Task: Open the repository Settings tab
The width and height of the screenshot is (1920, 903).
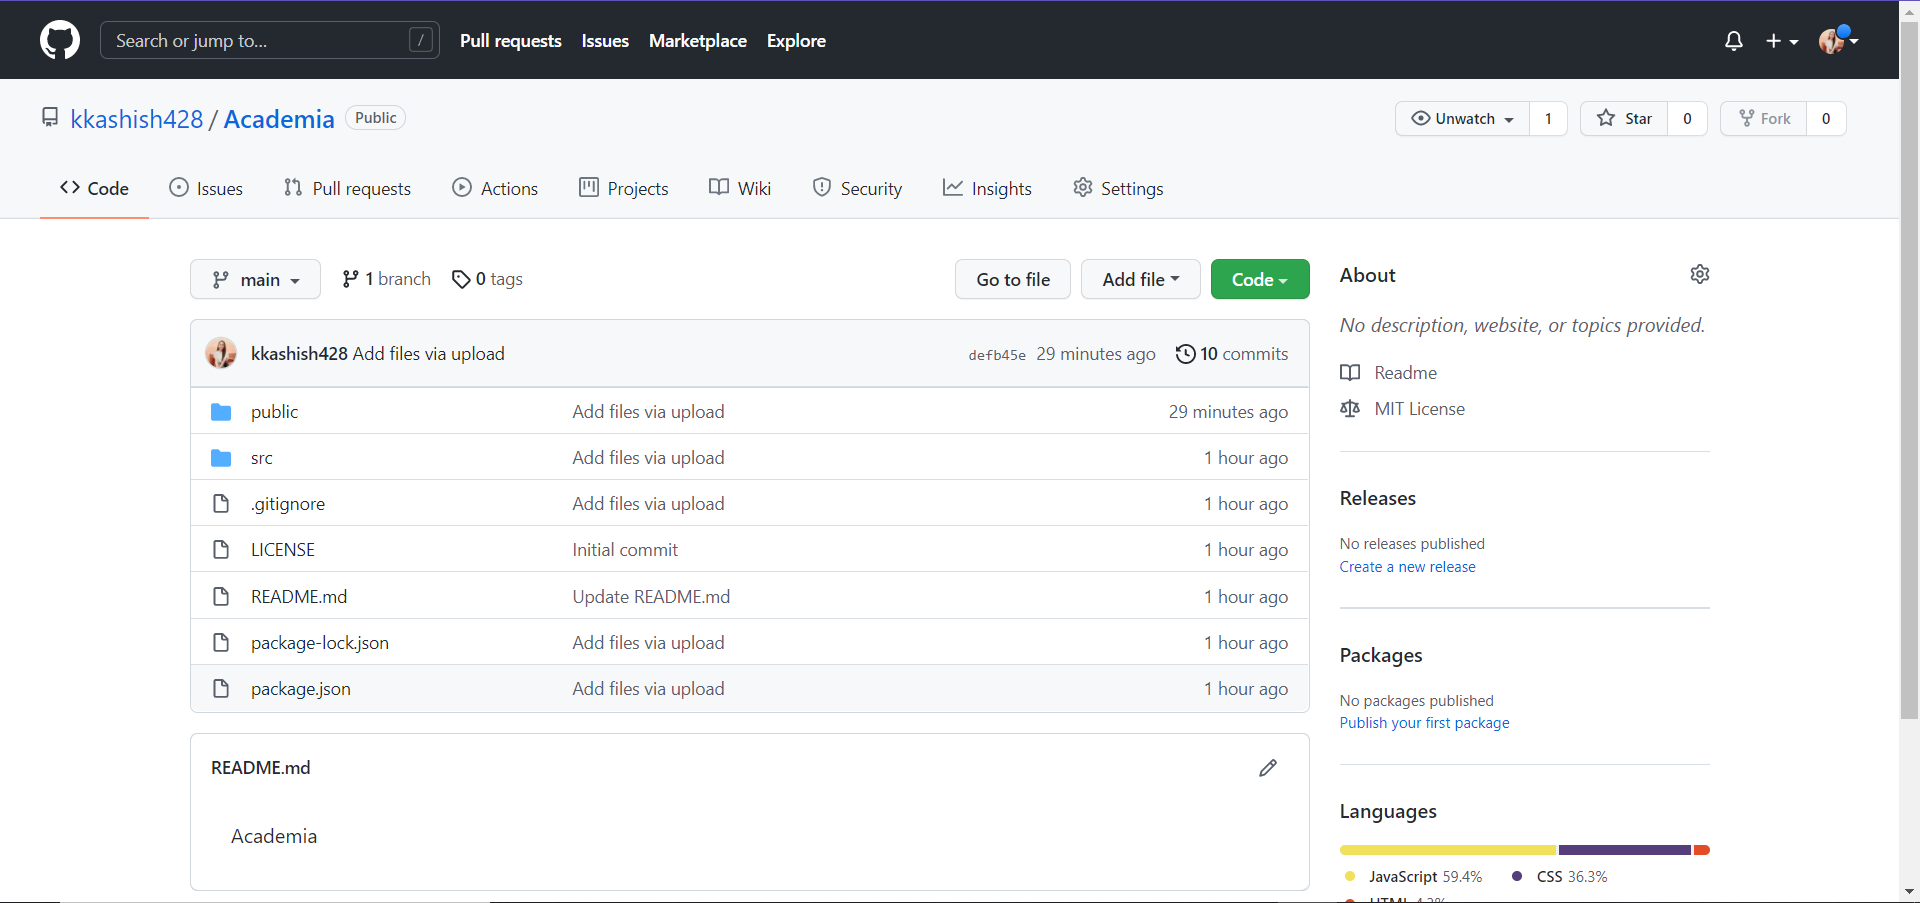Action: 1118,188
